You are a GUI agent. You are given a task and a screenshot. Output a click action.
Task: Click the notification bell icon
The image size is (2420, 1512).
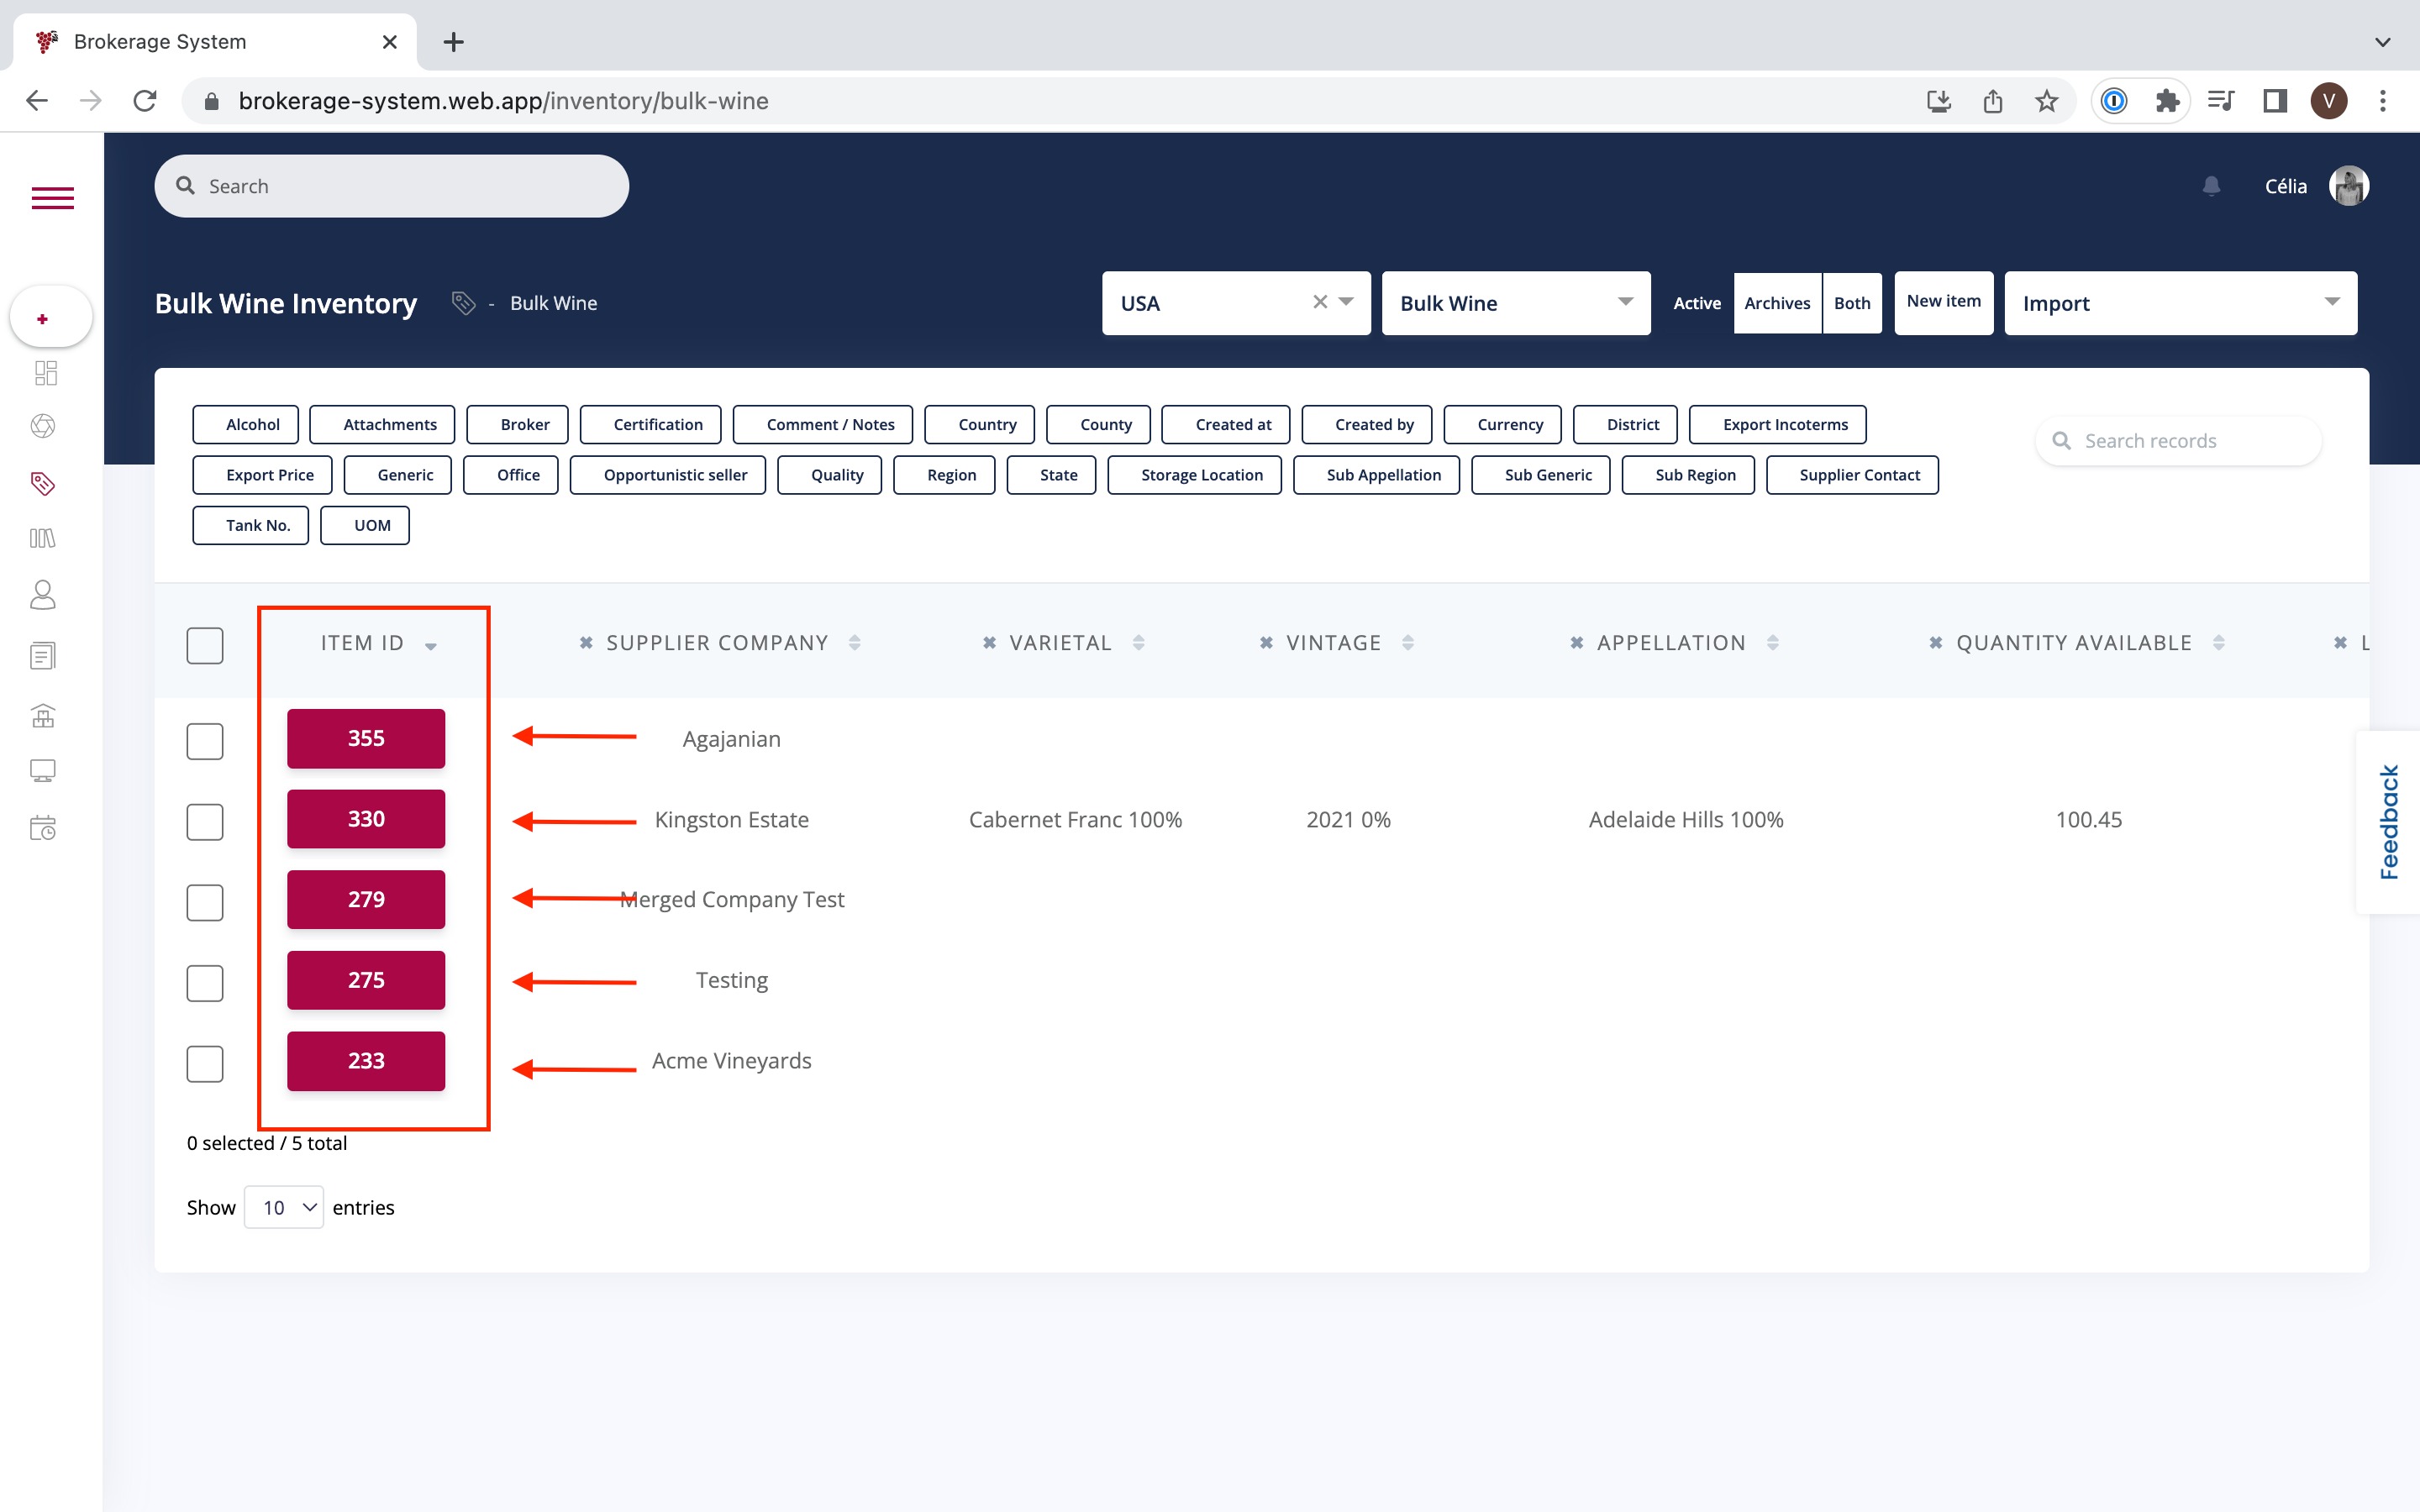[x=2211, y=186]
